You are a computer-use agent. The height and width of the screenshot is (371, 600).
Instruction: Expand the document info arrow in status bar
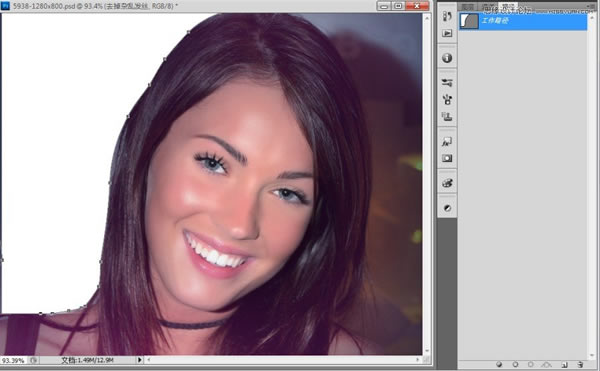click(139, 360)
